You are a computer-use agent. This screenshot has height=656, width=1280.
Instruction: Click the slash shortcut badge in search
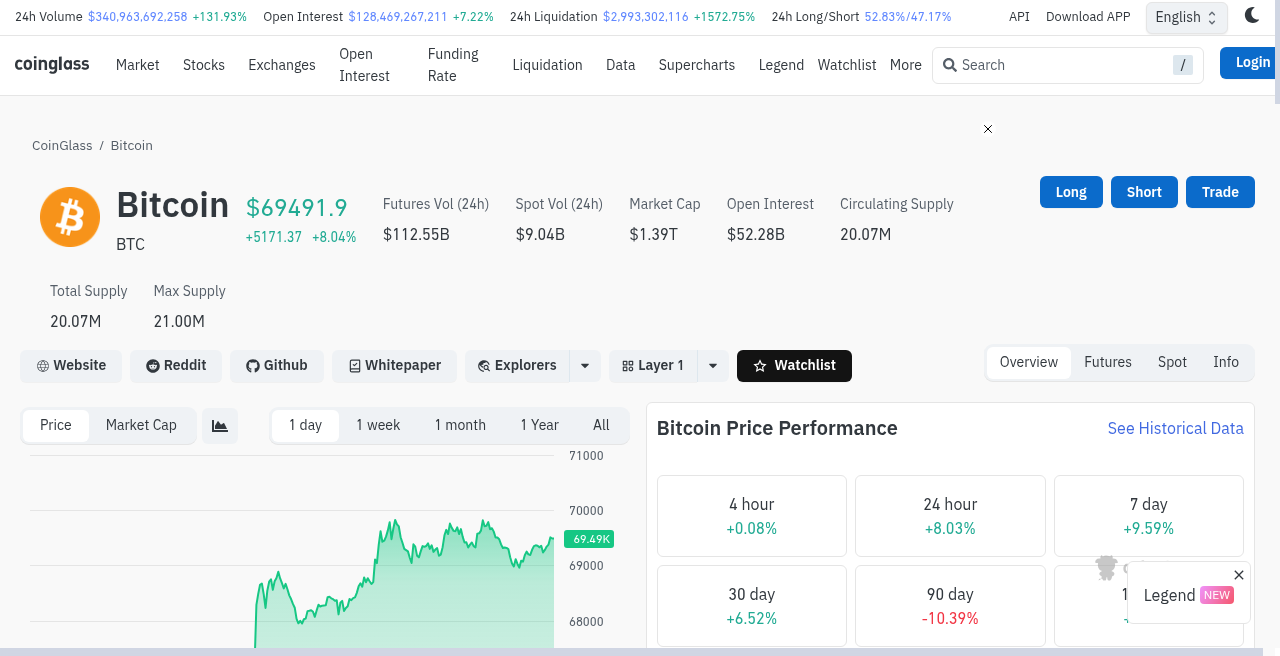tap(1183, 65)
